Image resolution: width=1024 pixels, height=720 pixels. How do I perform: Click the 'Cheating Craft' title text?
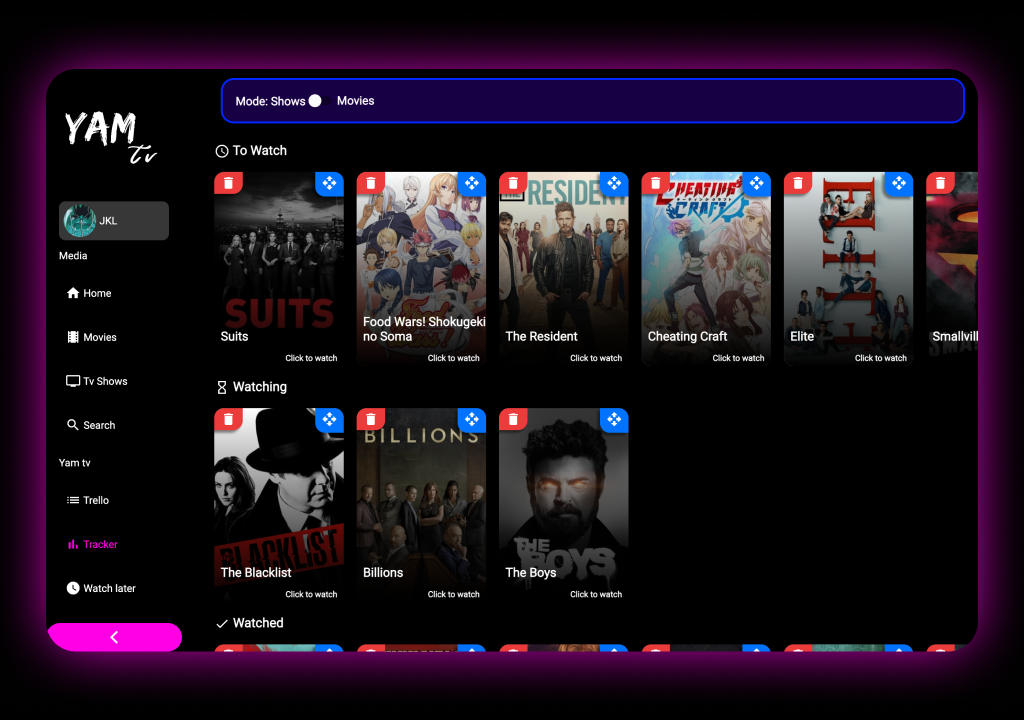pos(688,336)
